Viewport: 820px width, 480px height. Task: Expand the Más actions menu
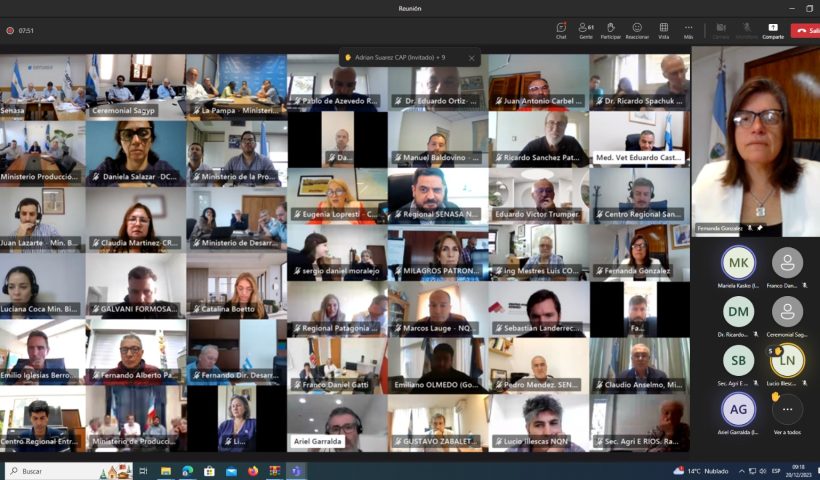pos(688,30)
